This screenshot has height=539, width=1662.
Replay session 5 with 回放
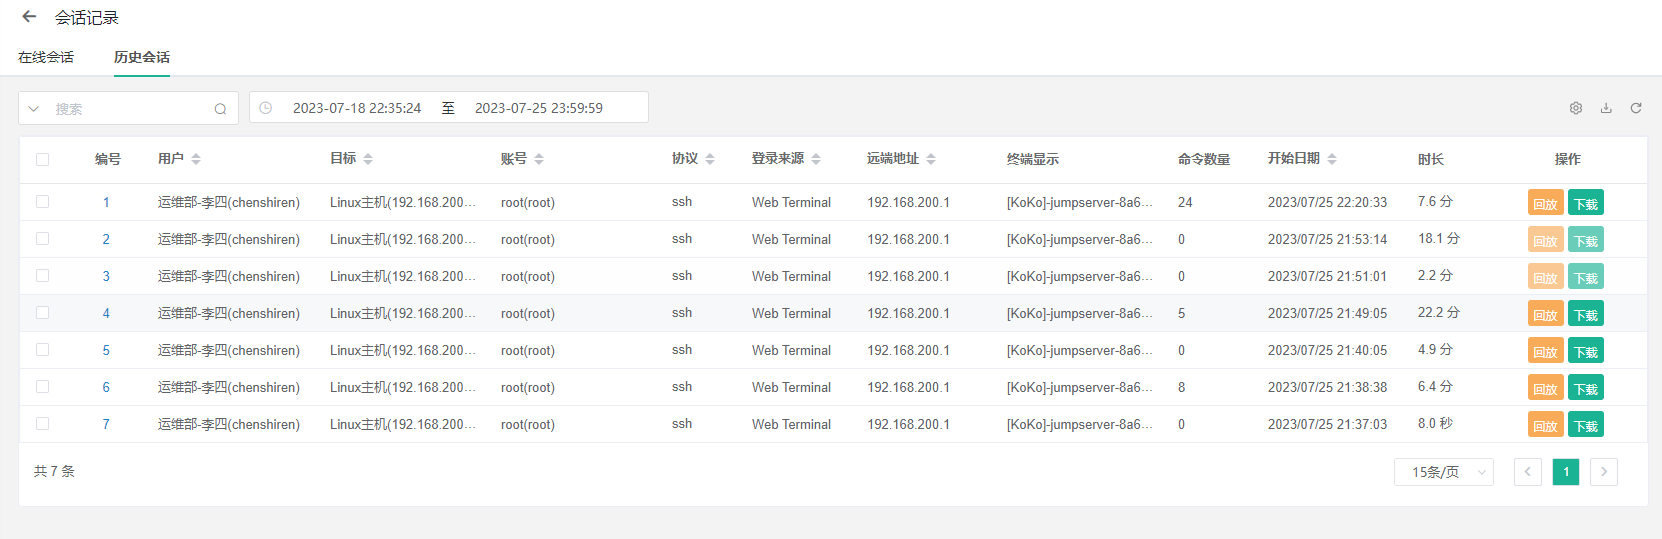tap(1546, 351)
